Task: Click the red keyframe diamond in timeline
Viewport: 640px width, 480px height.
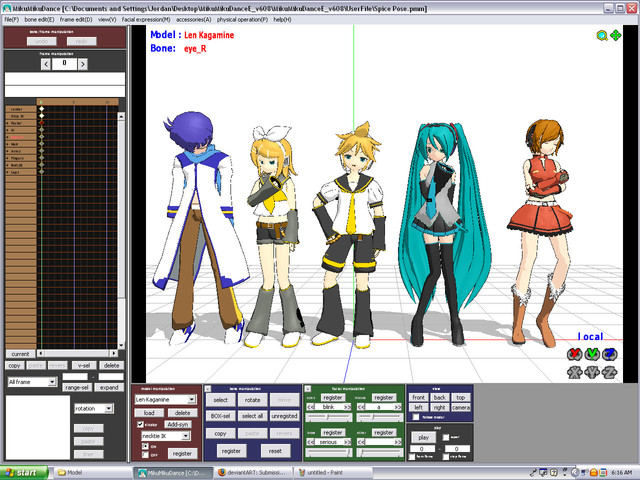Action: (x=41, y=123)
